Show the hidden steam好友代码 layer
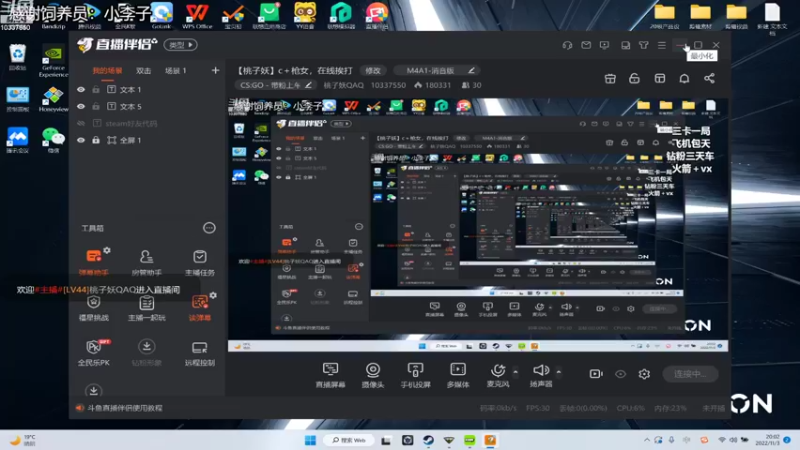 click(81, 123)
